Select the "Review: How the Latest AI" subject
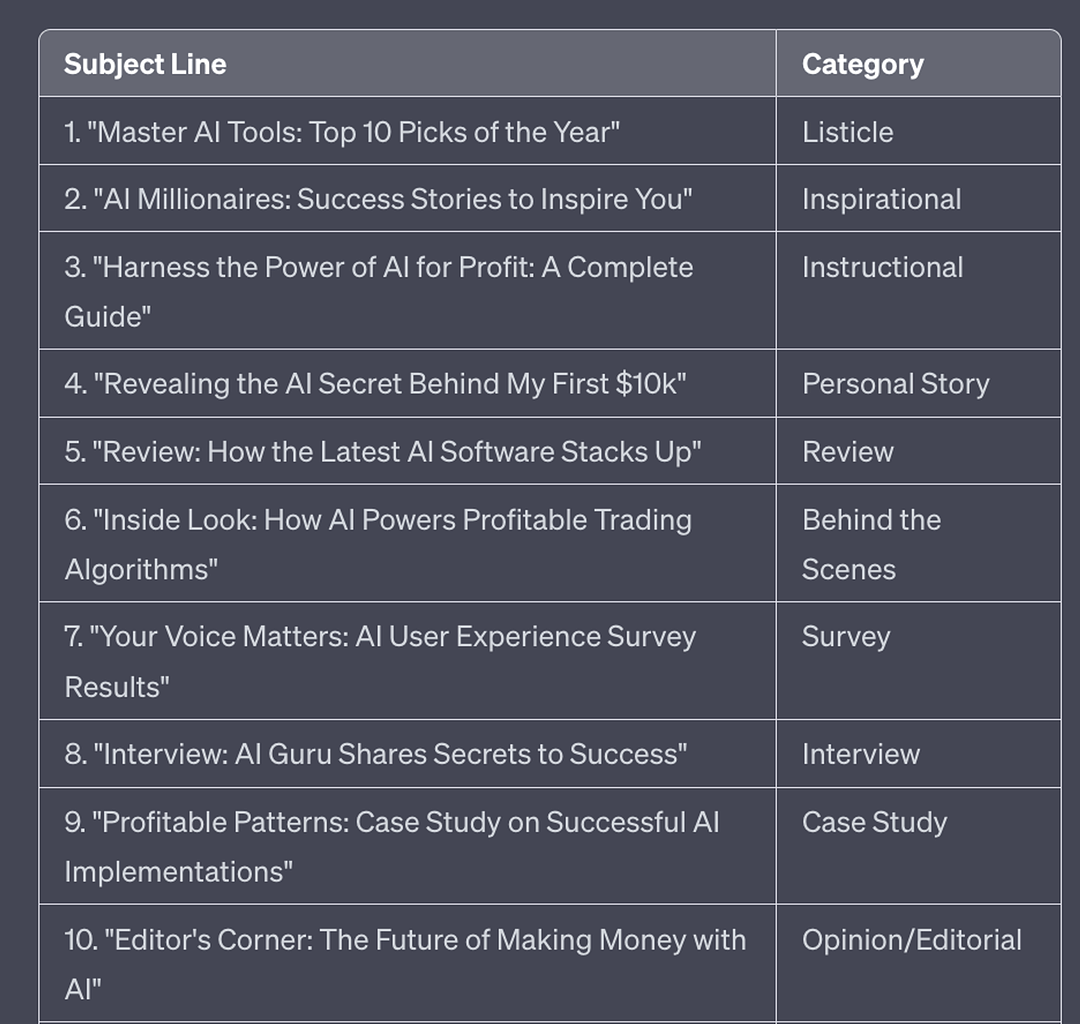1080x1024 pixels. tap(382, 452)
